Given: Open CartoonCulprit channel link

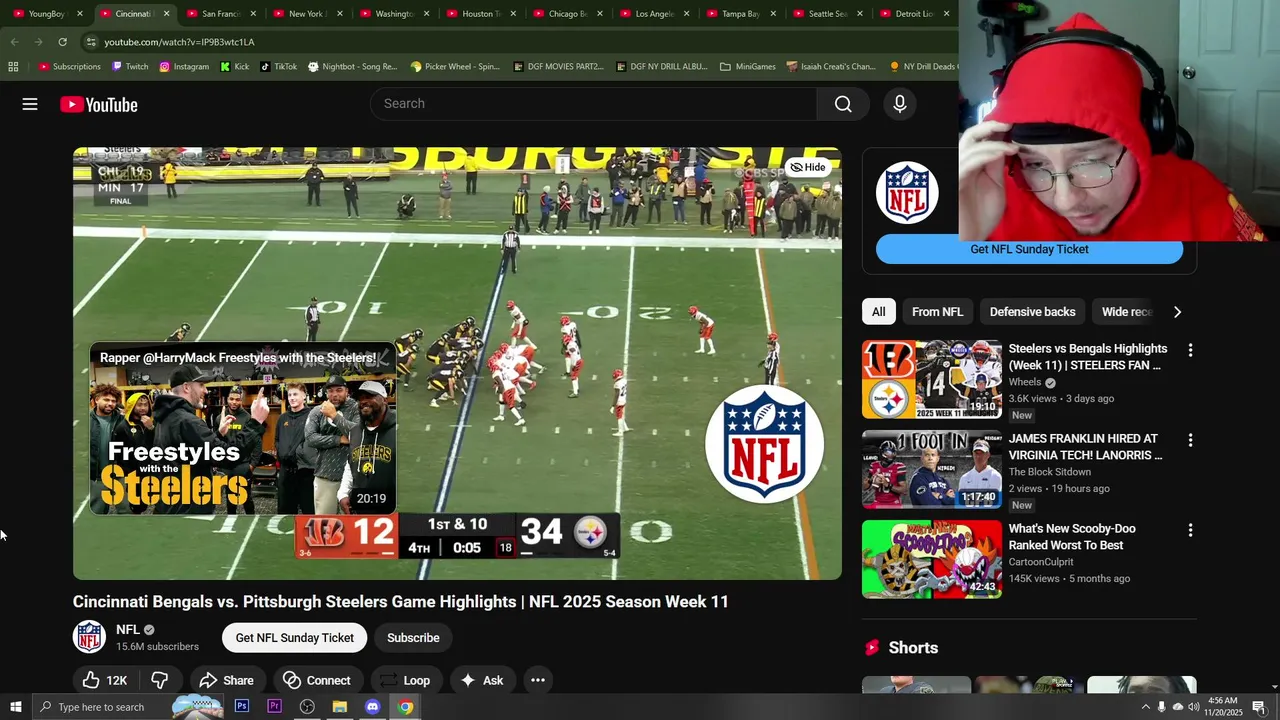Looking at the screenshot, I should 1041,562.
